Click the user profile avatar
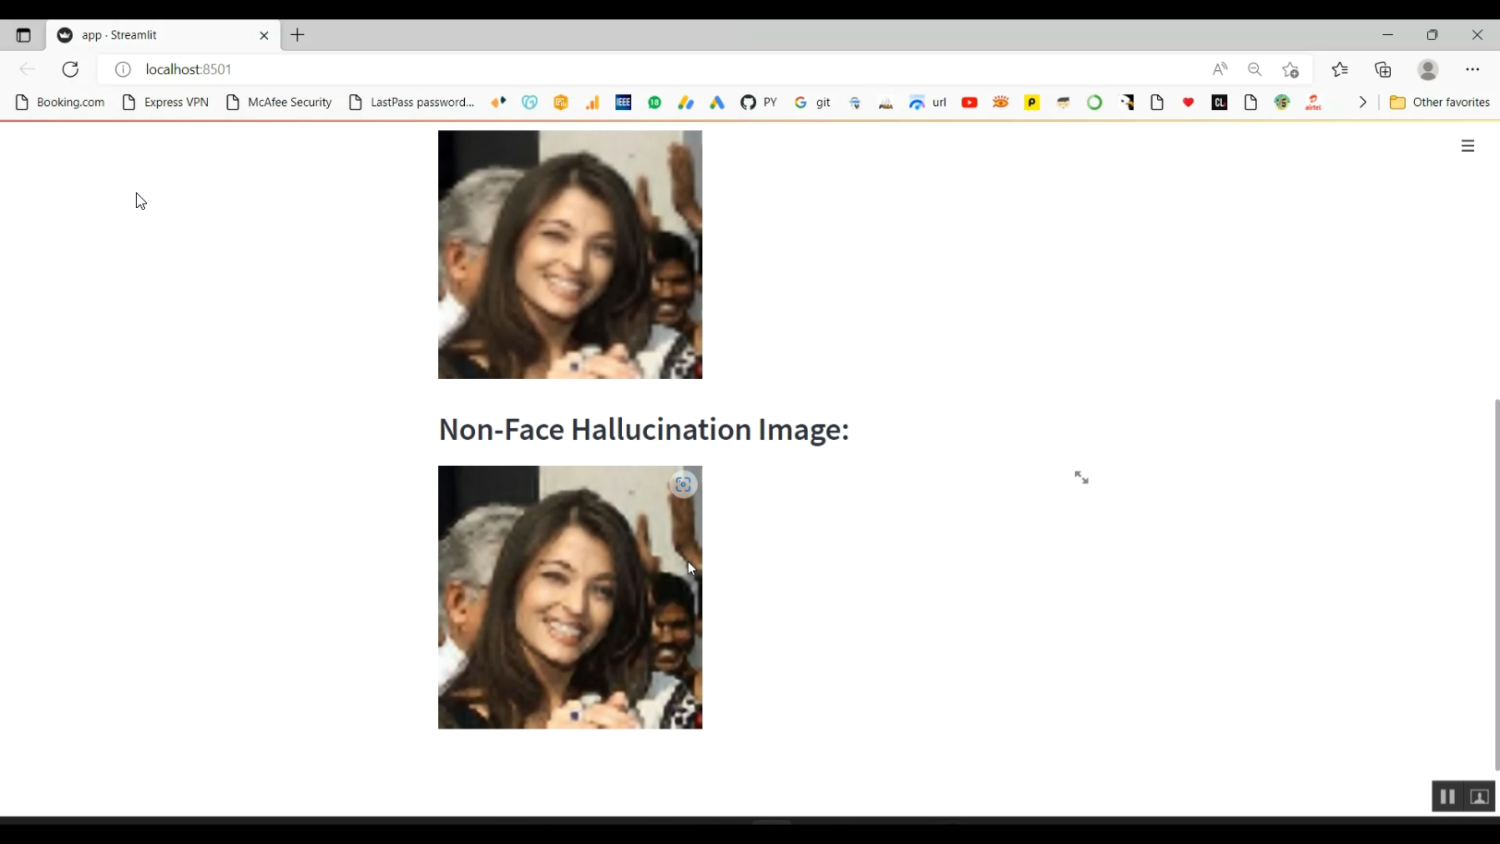 click(1428, 69)
